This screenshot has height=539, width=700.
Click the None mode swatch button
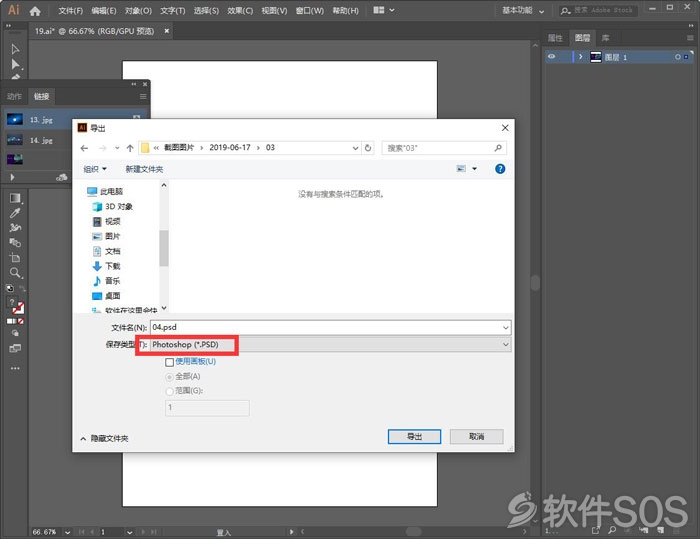21,321
